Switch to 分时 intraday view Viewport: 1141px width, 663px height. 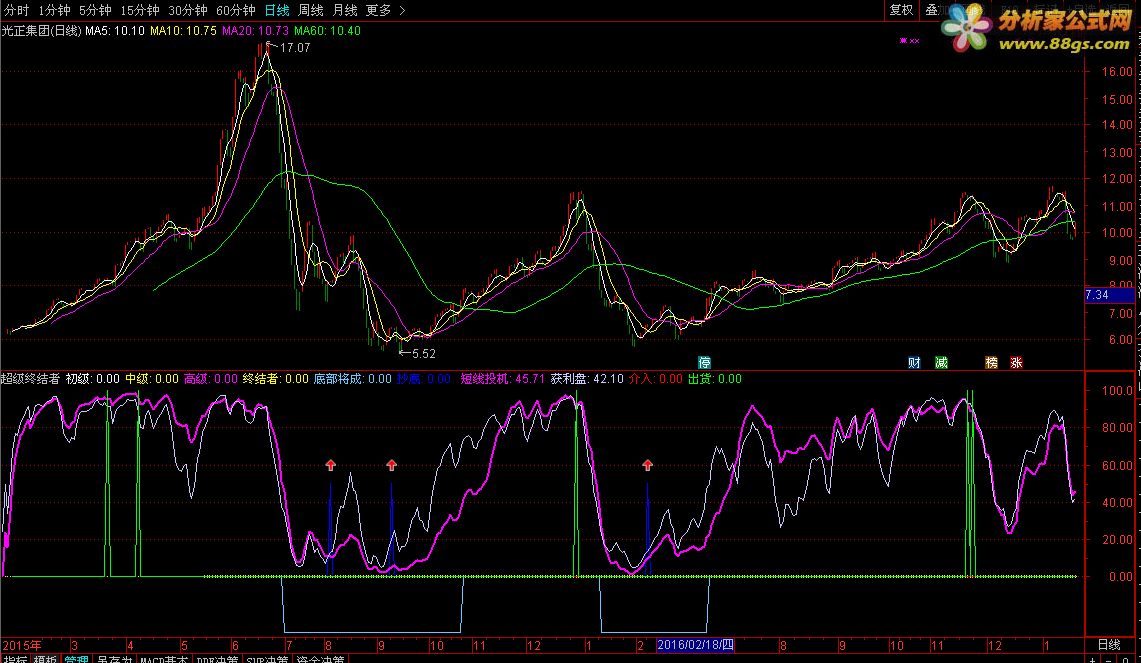17,10
